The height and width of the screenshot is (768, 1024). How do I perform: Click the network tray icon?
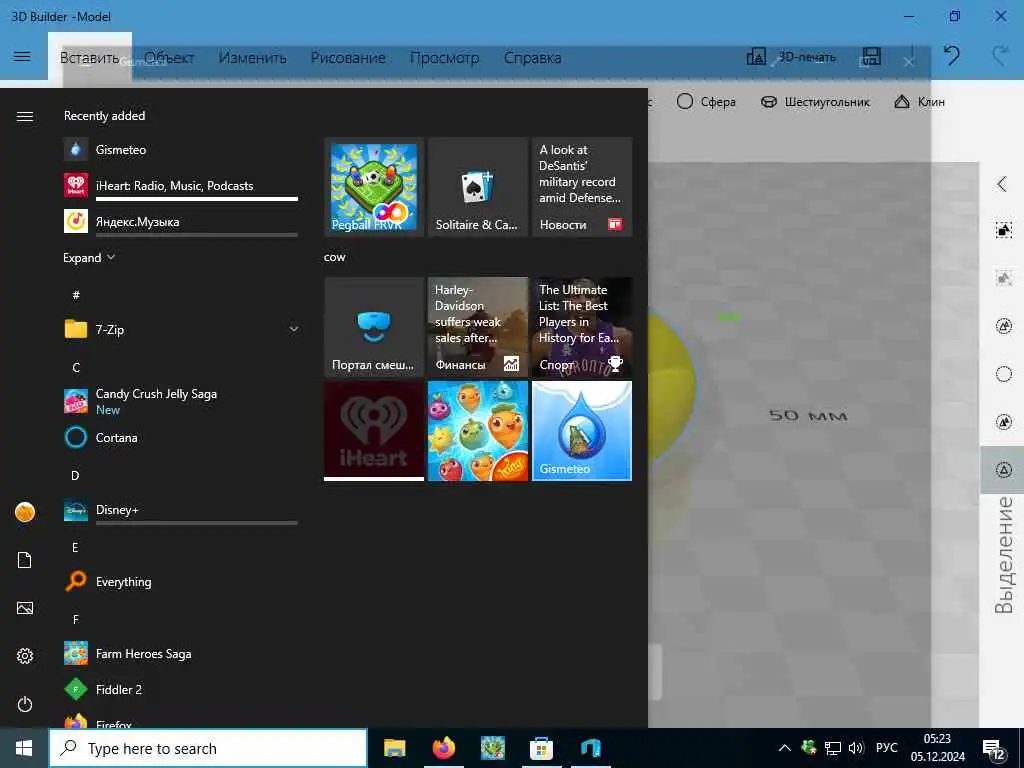coord(833,748)
